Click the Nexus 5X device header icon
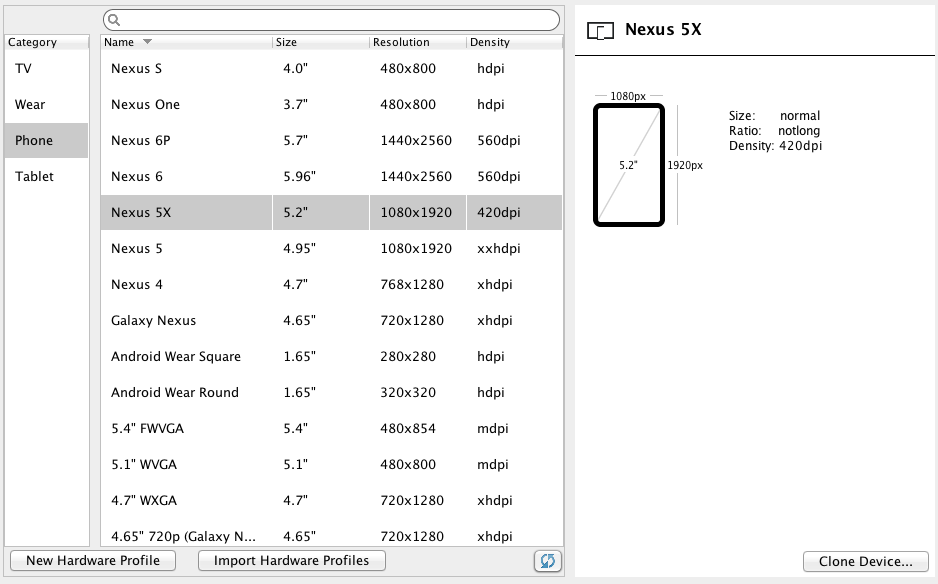Image resolution: width=938 pixels, height=584 pixels. (x=601, y=31)
